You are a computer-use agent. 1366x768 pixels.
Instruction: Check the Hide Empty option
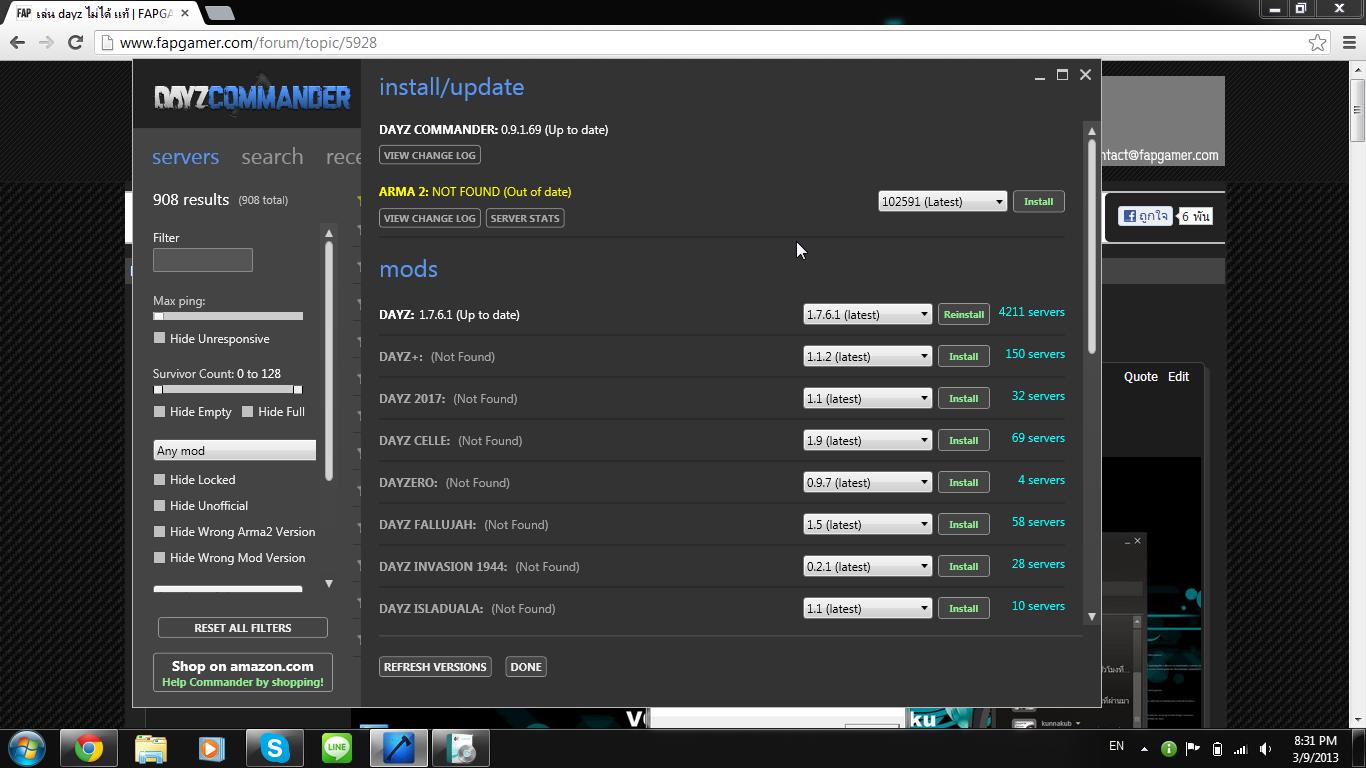point(159,411)
